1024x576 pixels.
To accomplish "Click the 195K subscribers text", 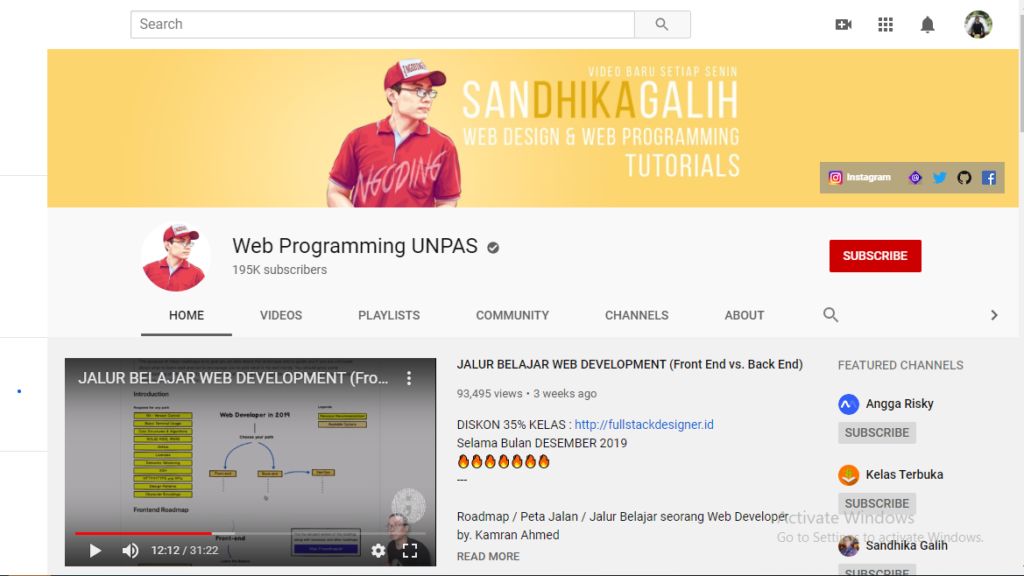I will click(280, 270).
